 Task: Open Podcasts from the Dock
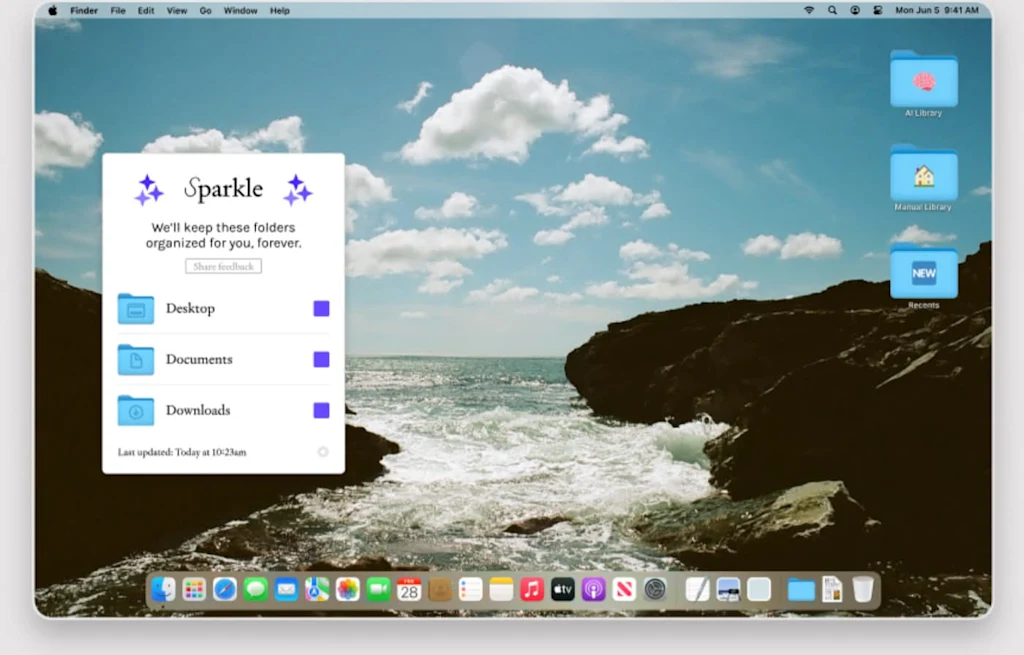coord(593,590)
